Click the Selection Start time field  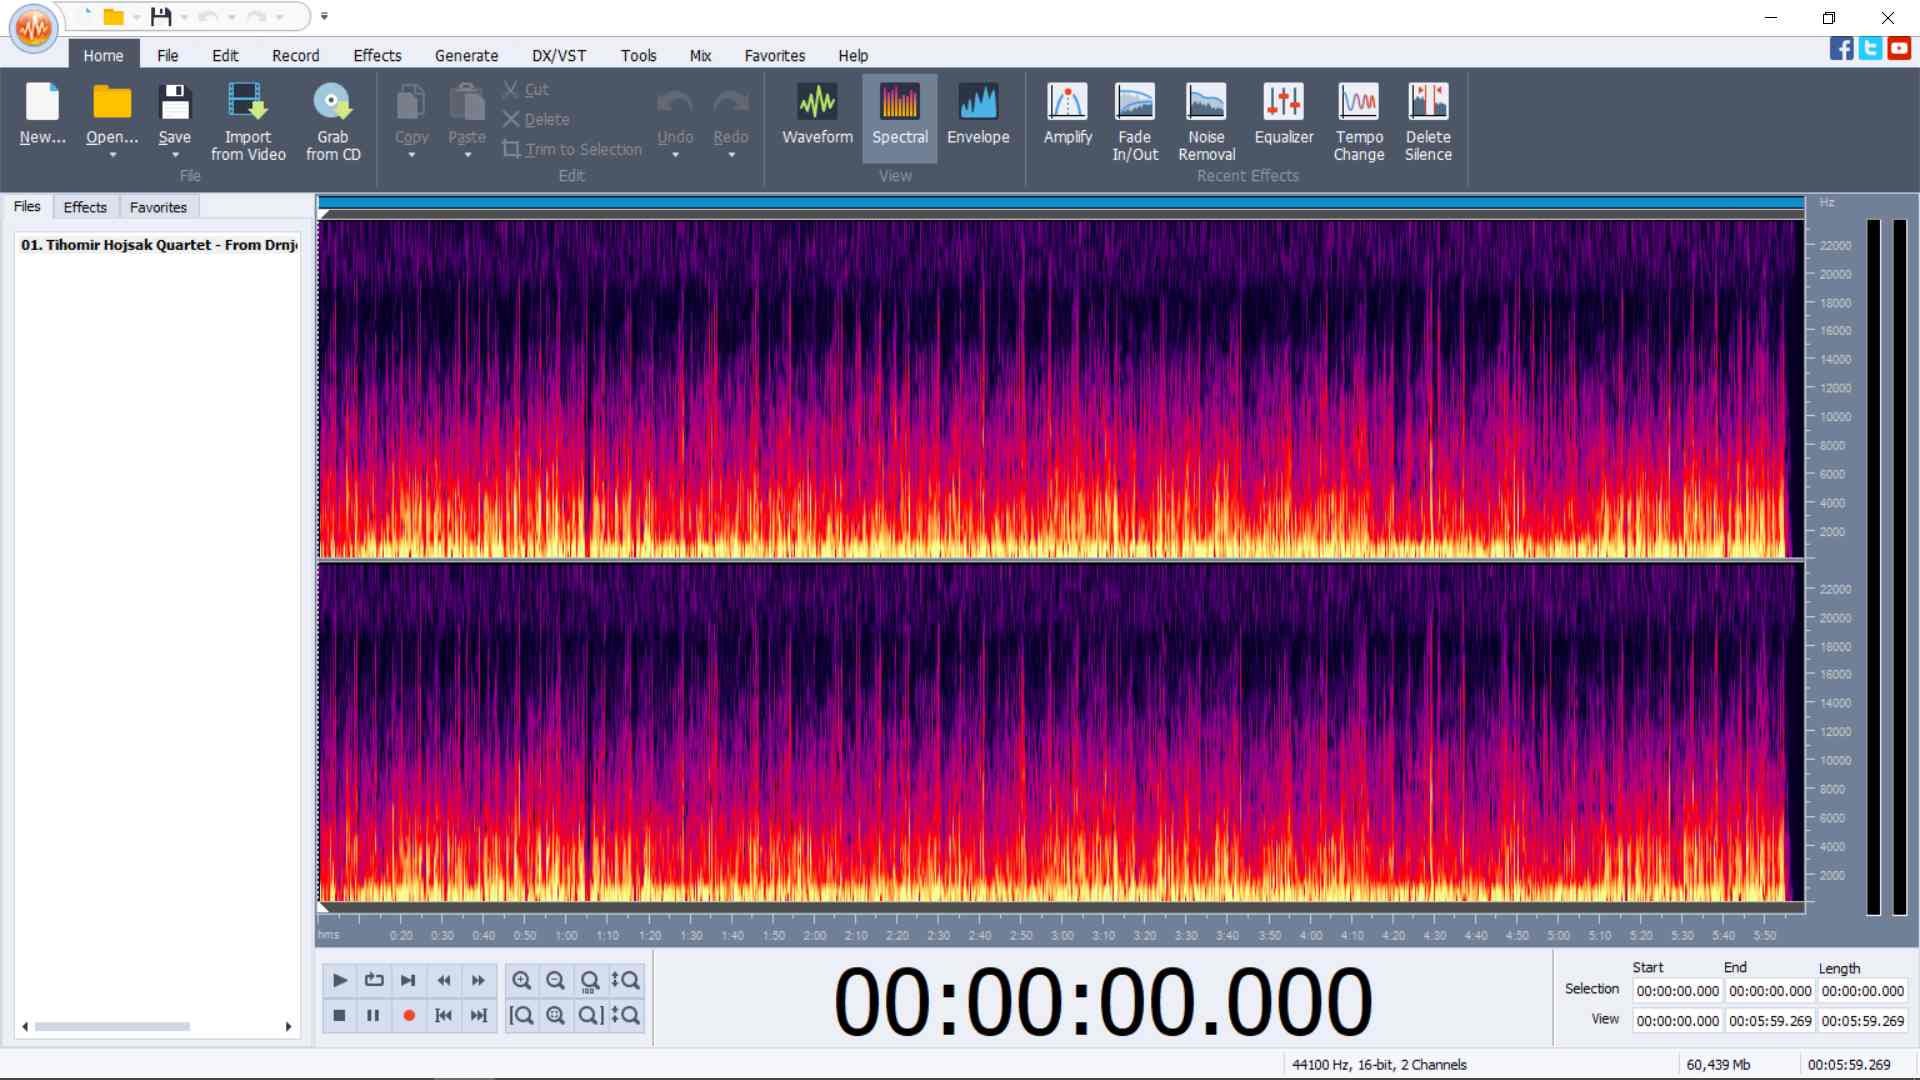(x=1677, y=991)
